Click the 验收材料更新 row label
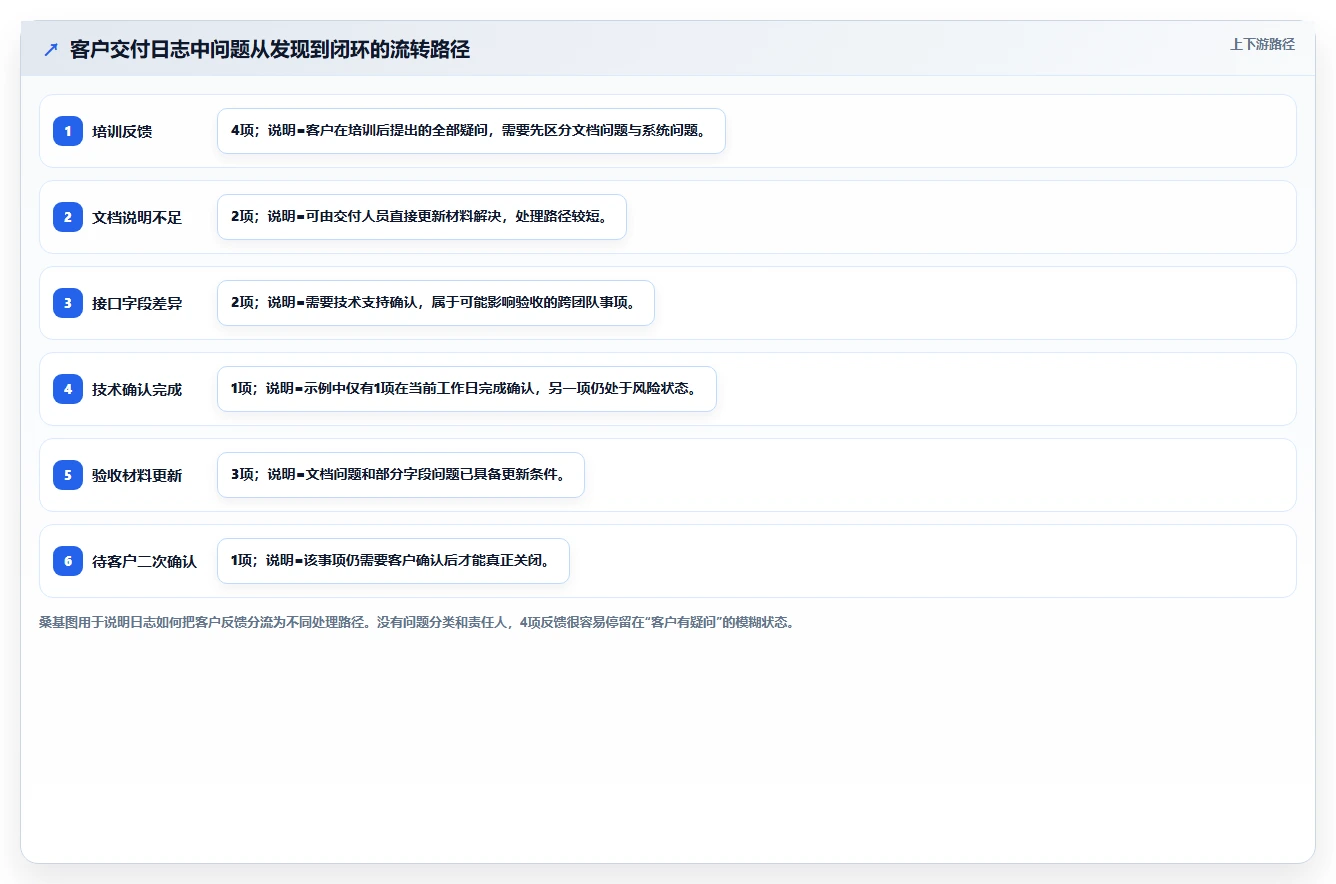This screenshot has height=884, width=1336. [137, 475]
